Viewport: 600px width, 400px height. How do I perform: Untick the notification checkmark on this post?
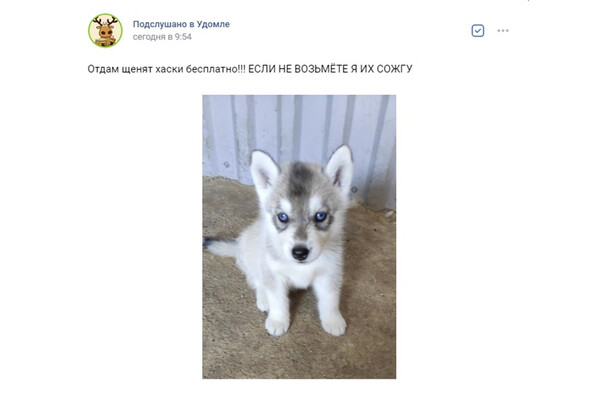[478, 31]
